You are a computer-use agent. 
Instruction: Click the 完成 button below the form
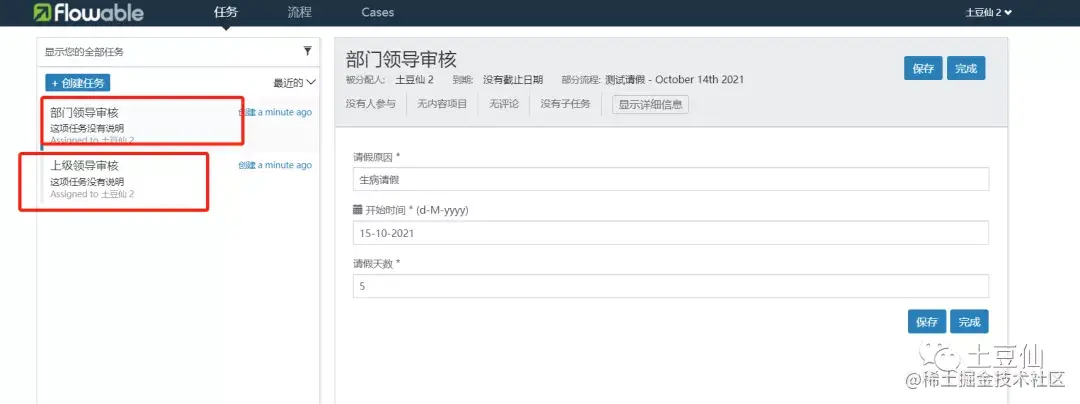(969, 321)
